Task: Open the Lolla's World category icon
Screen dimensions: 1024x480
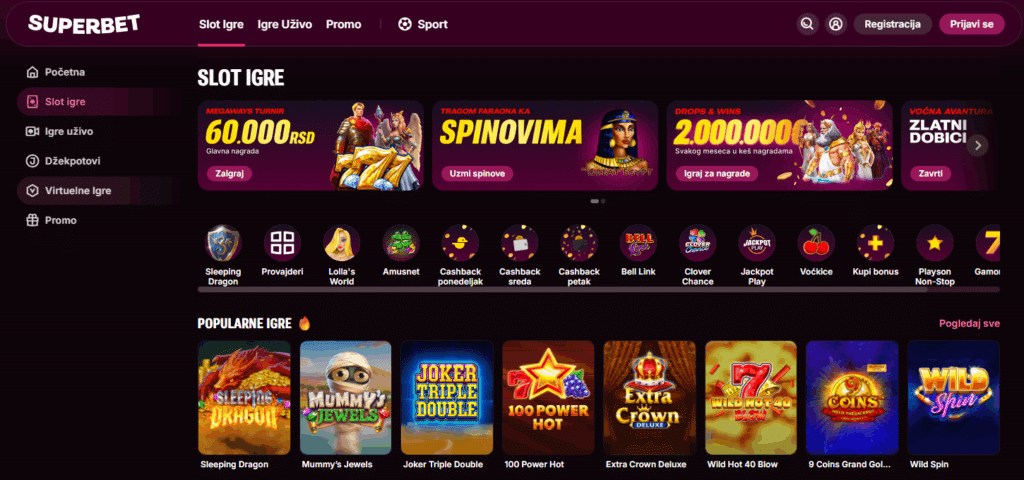Action: click(342, 243)
